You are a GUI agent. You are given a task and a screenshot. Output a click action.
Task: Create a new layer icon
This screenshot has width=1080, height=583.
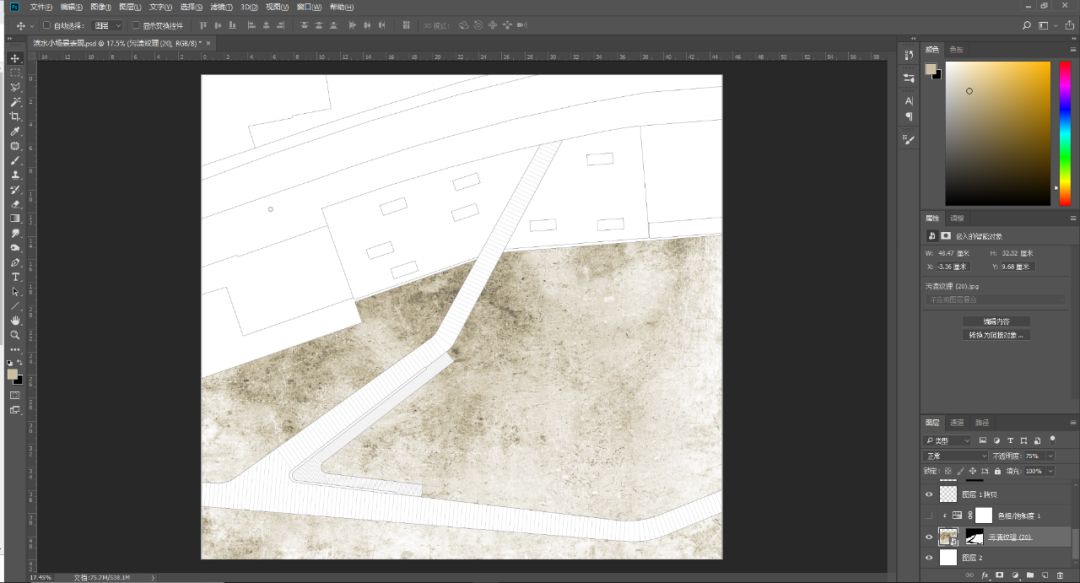[1046, 575]
